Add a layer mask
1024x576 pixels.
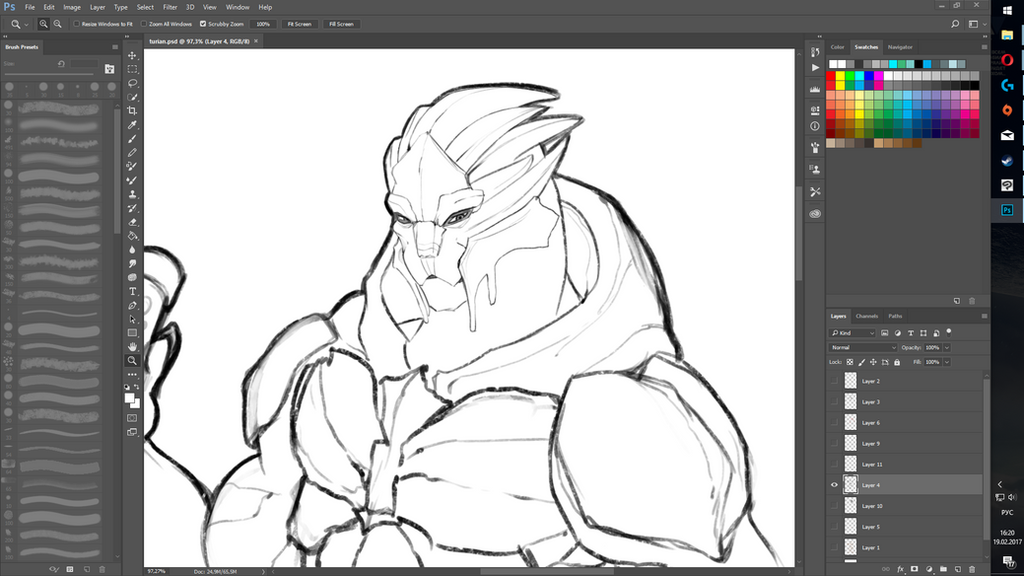914,569
